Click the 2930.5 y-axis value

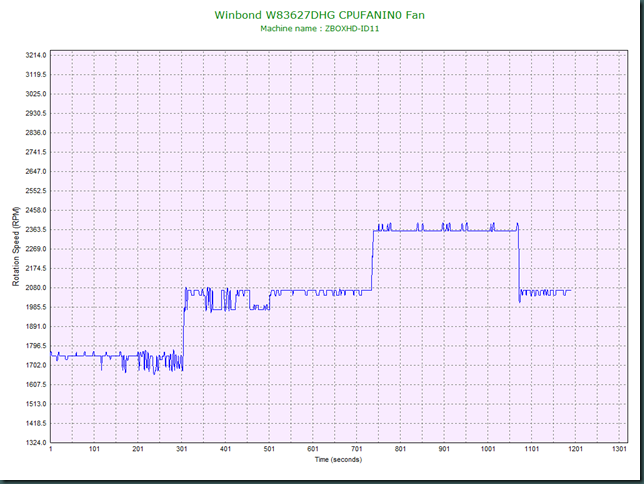pyautogui.click(x=36, y=113)
